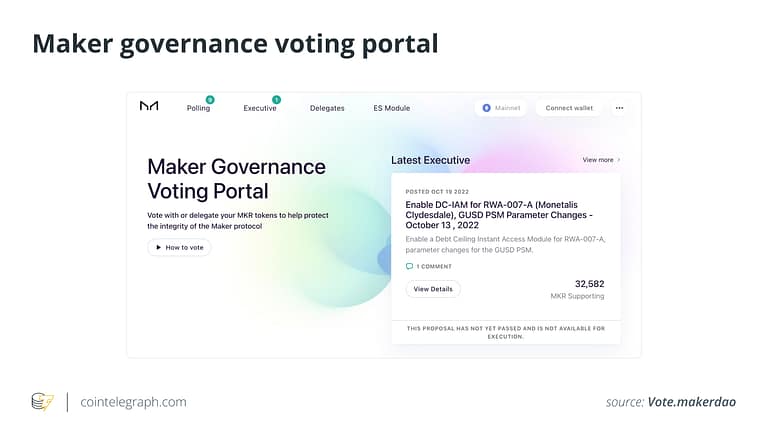Click the 32,582 MKR Supporting figure
This screenshot has width=768, height=444.
coord(589,284)
